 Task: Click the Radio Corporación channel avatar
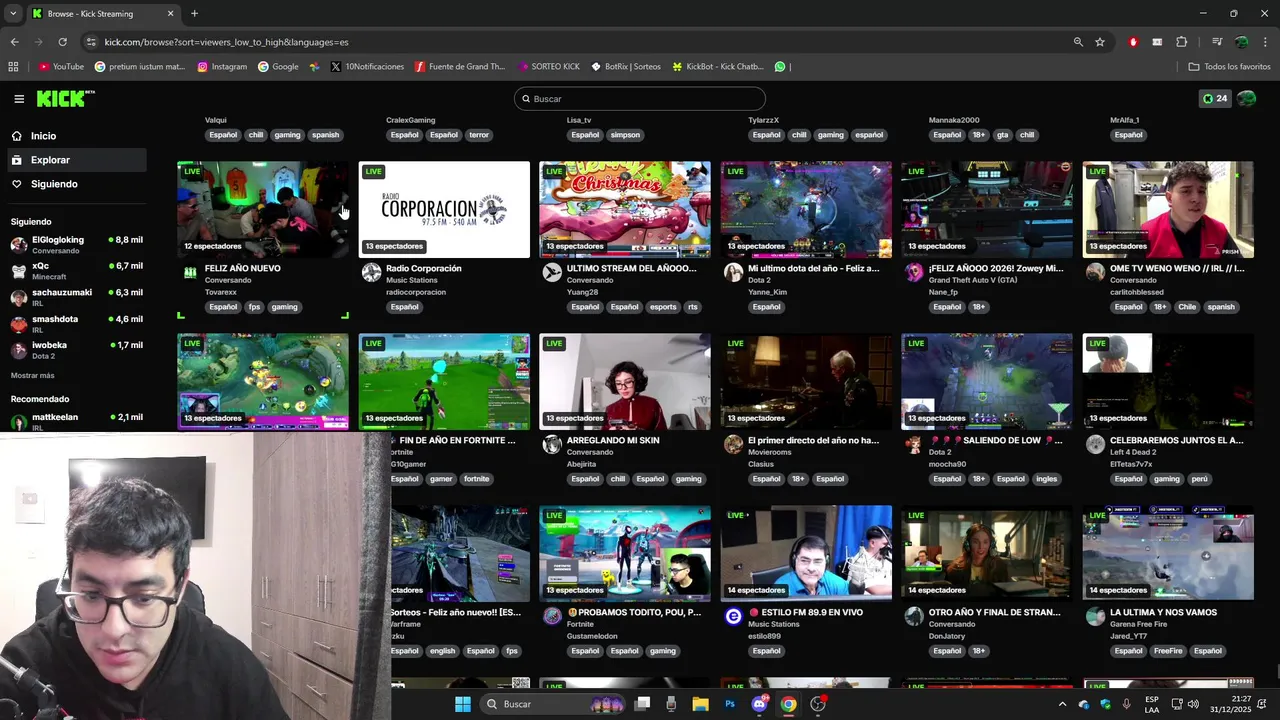(x=371, y=273)
